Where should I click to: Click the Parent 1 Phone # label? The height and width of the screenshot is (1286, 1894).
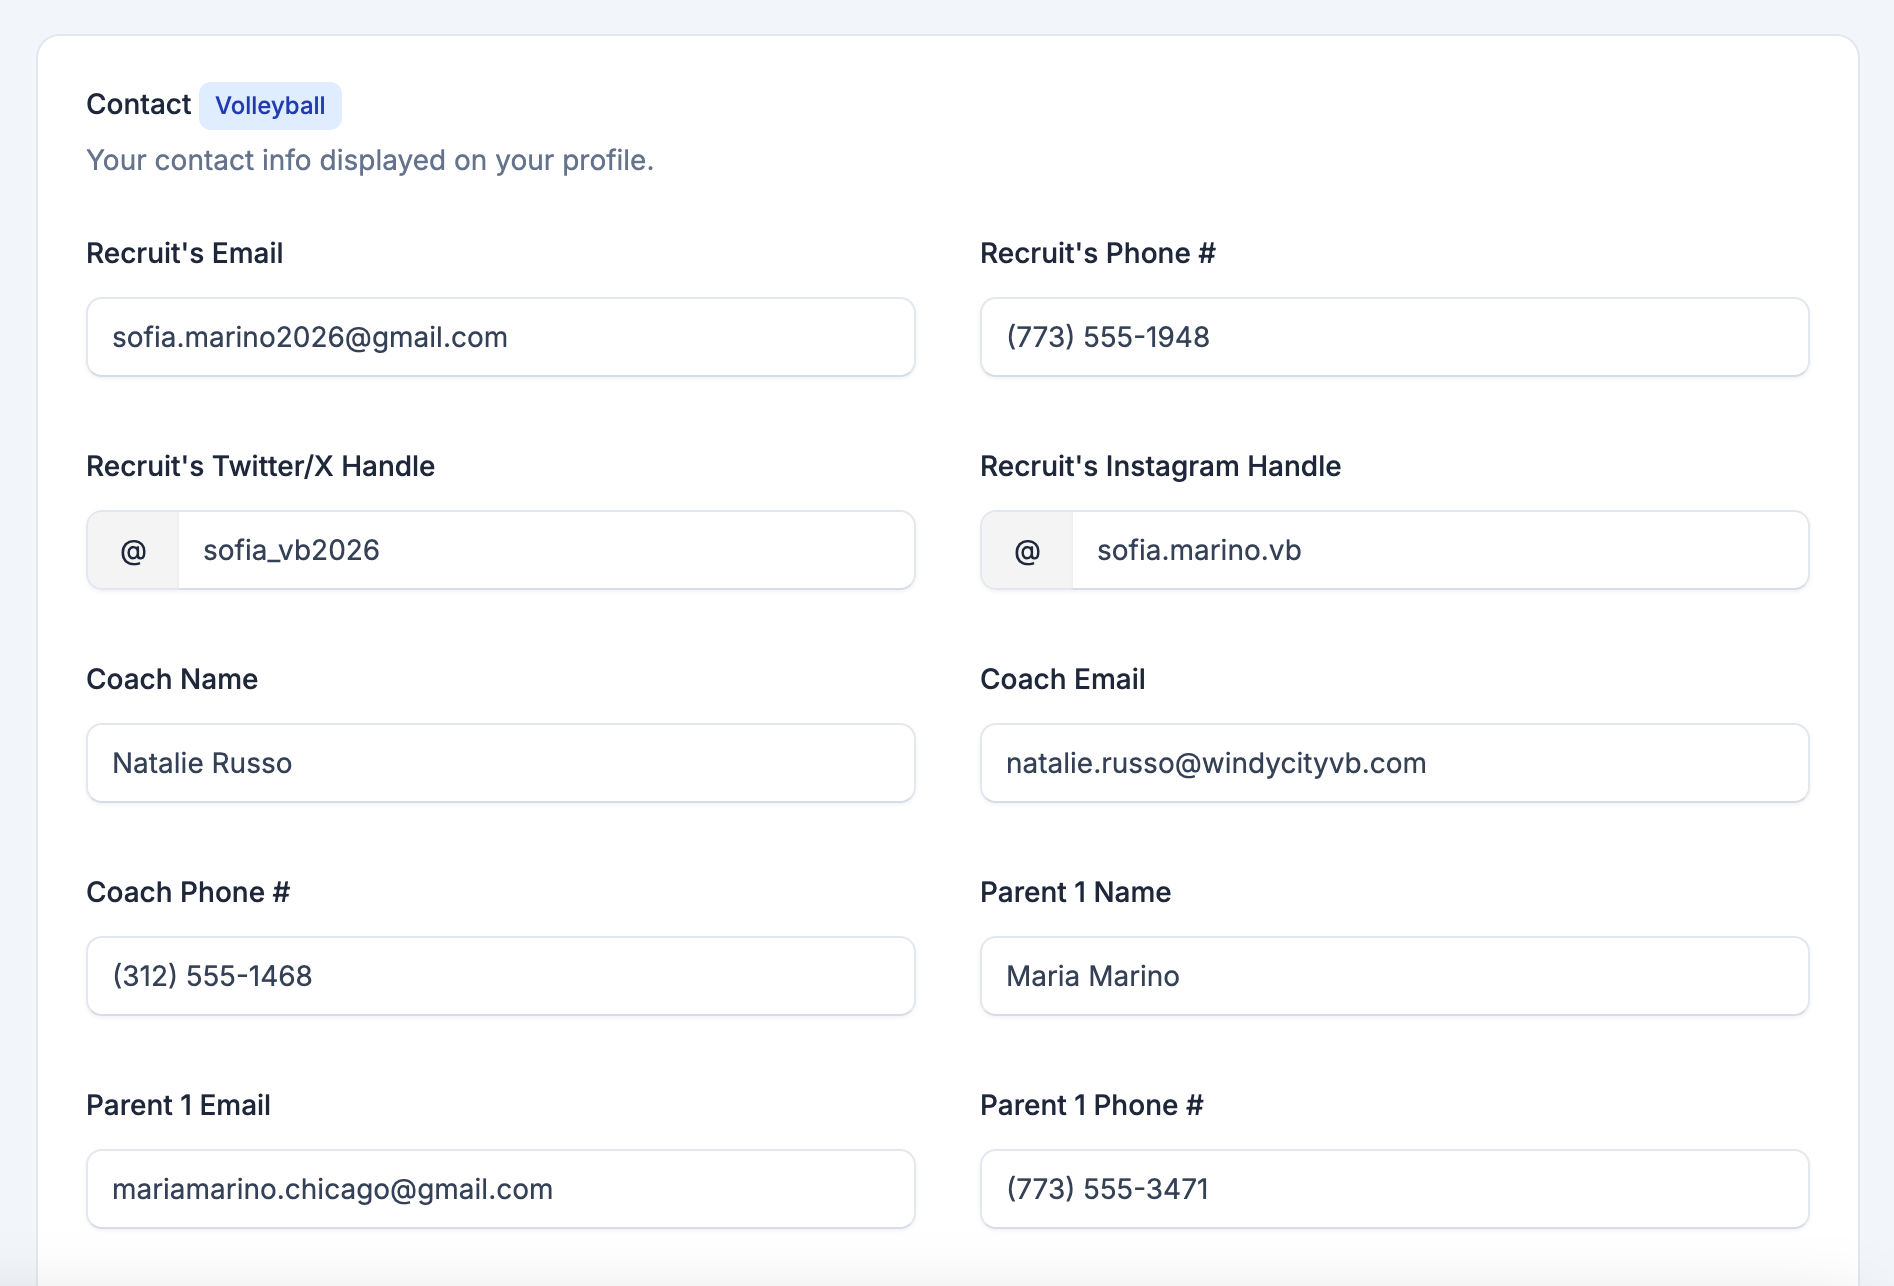pos(1092,1105)
